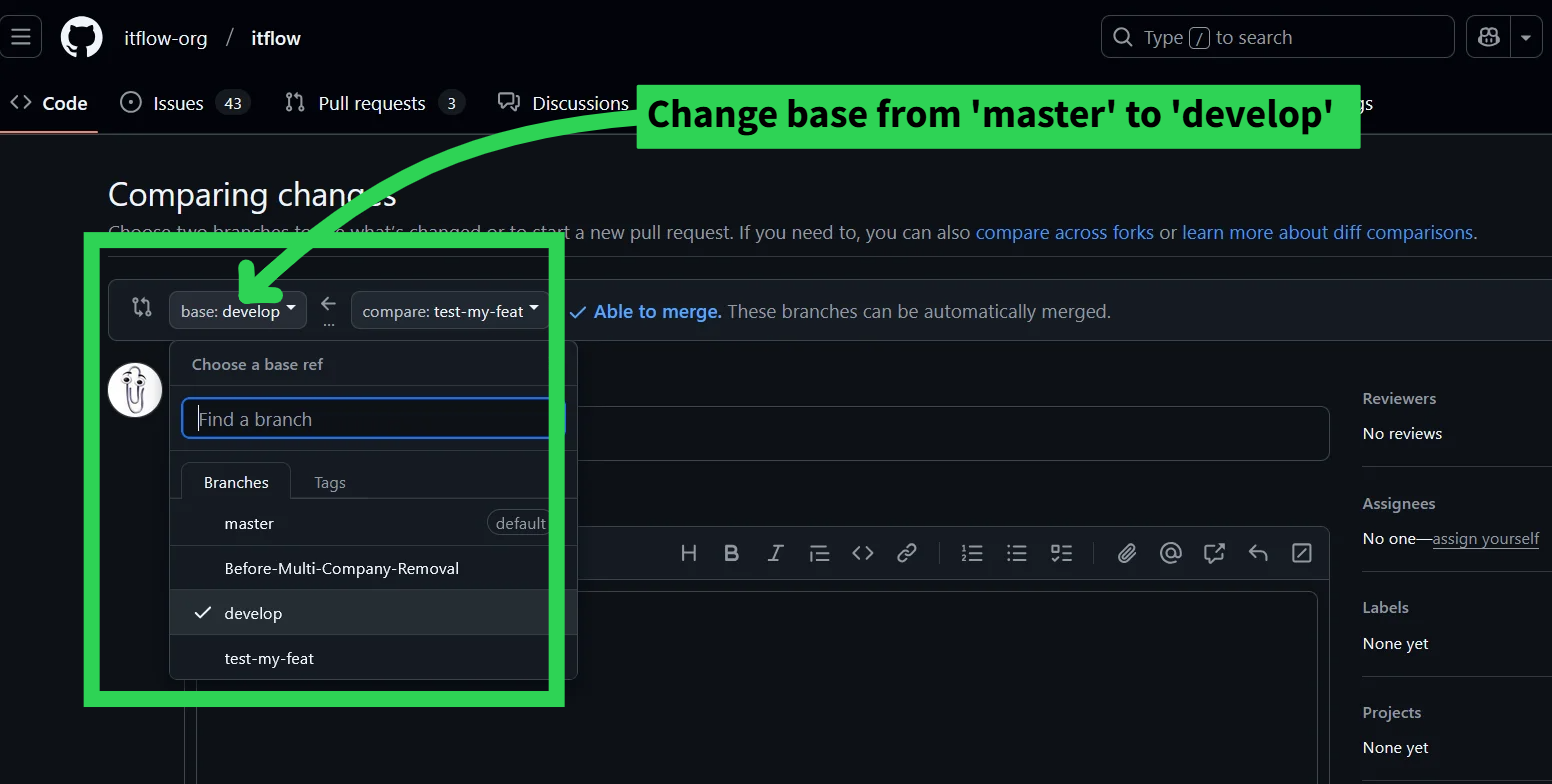Add a hyperlink using the link icon
Image resolution: width=1552 pixels, height=784 pixels.
pyautogui.click(x=907, y=553)
